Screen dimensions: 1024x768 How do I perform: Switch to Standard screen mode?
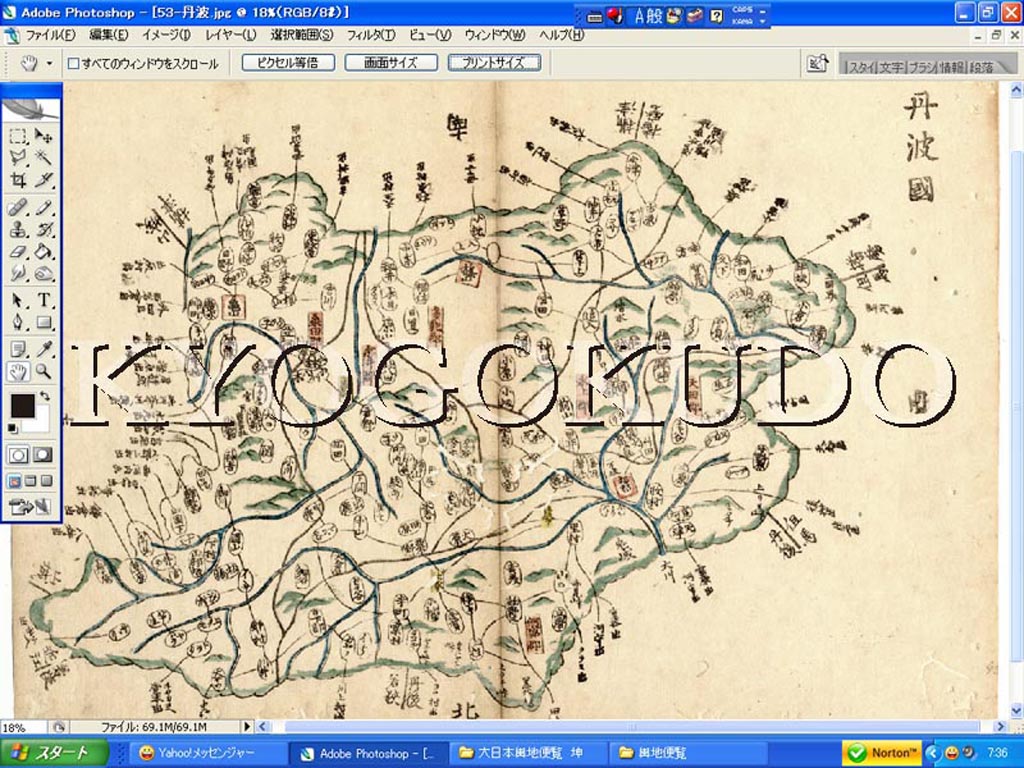pos(15,481)
